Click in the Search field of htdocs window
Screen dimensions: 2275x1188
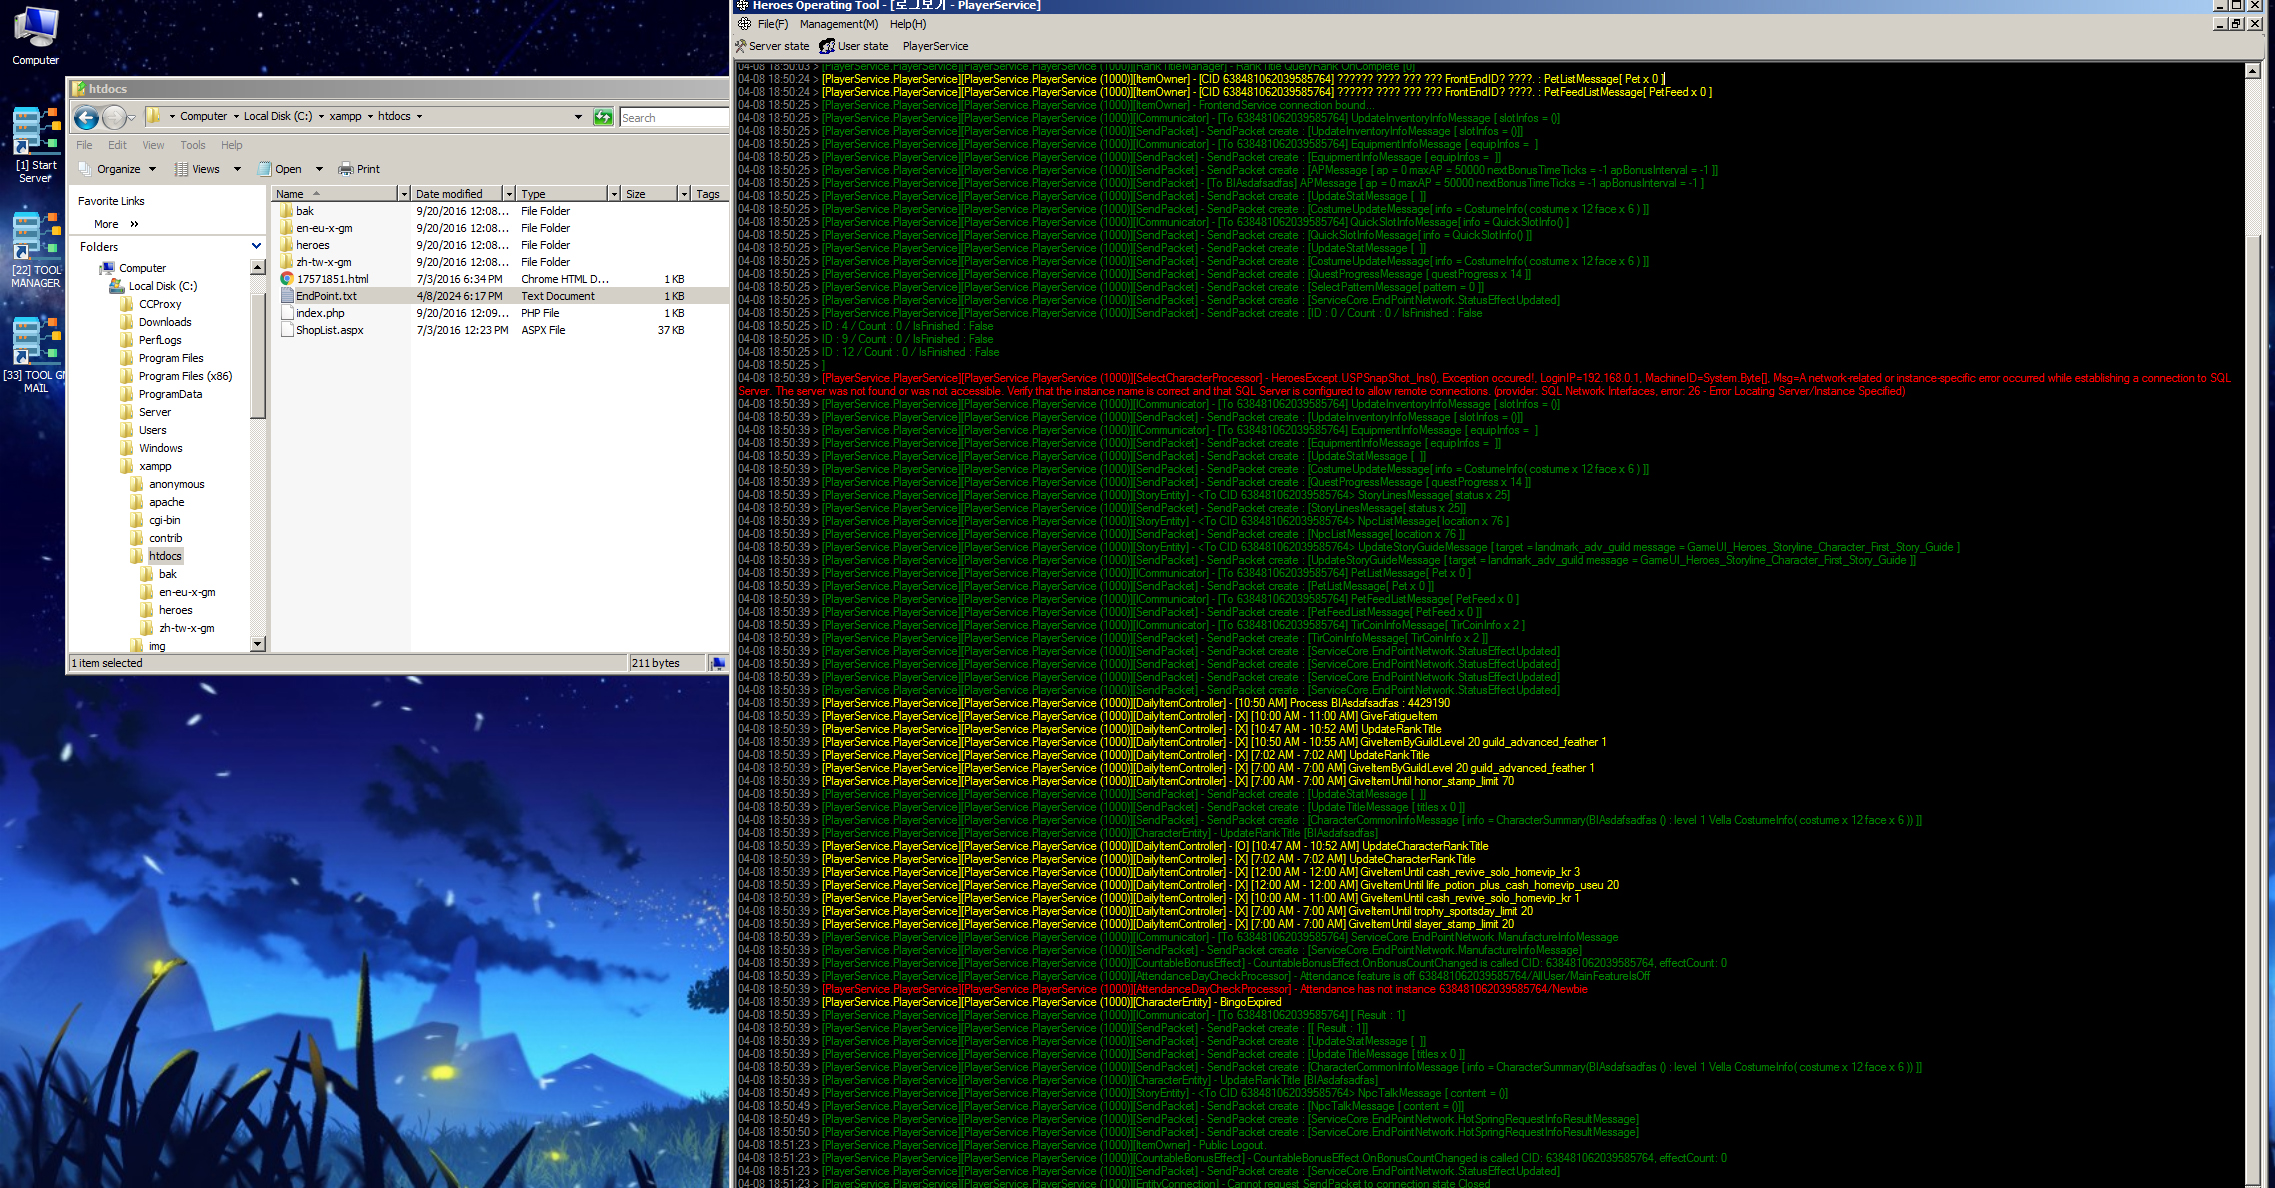(x=674, y=117)
